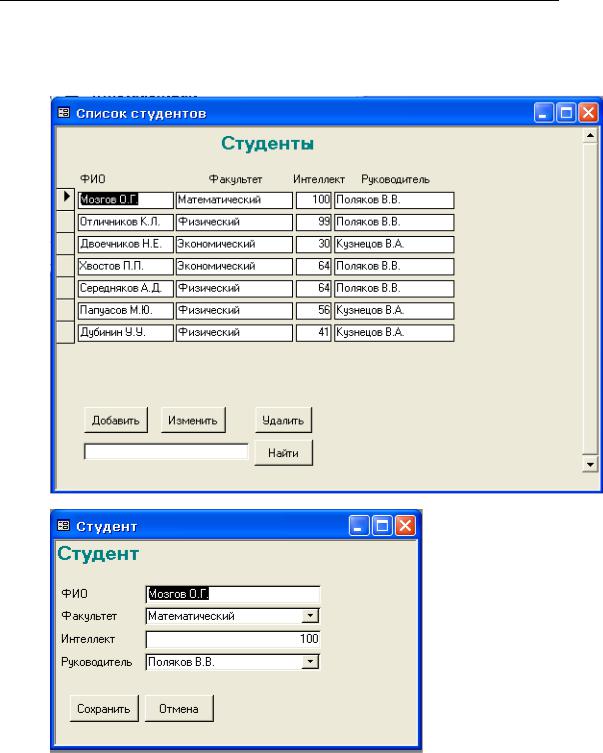
Task: Open the Руководитель dropdown in Студент form
Action: coord(311,662)
